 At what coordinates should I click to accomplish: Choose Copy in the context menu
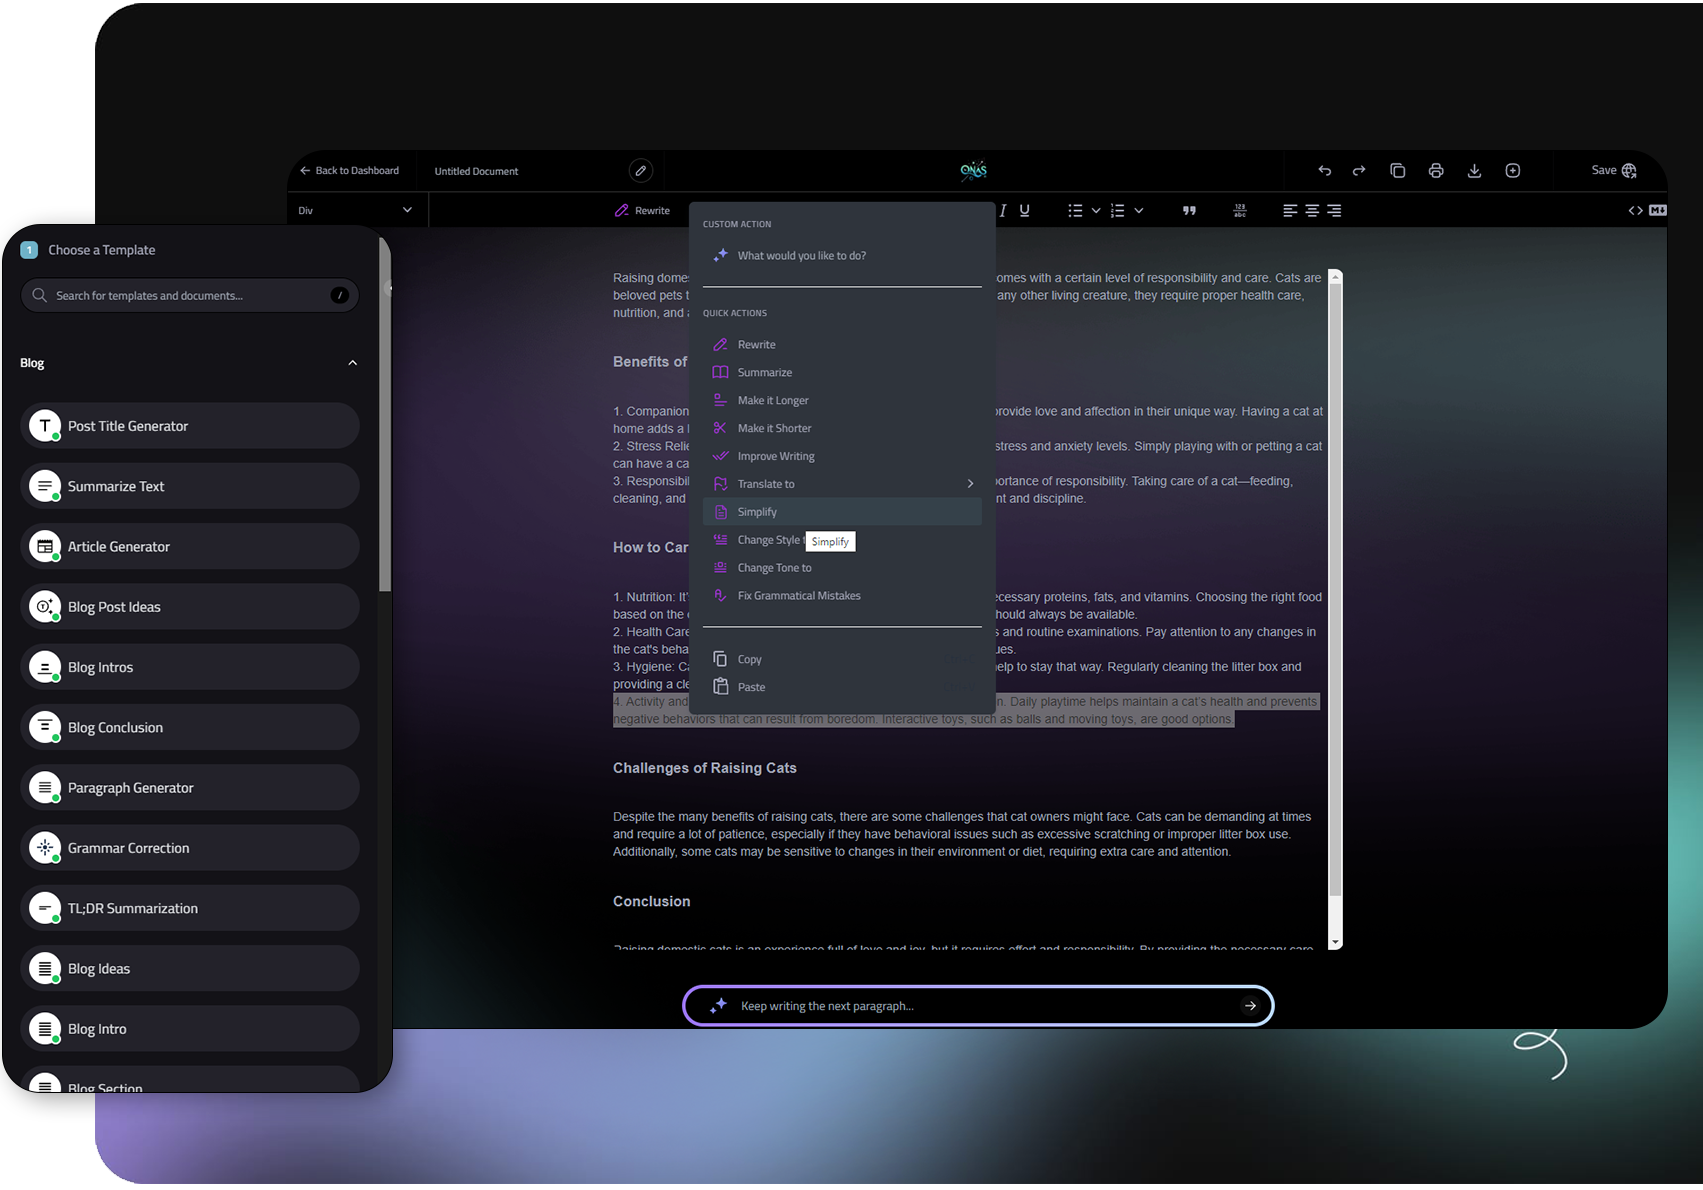842,659
